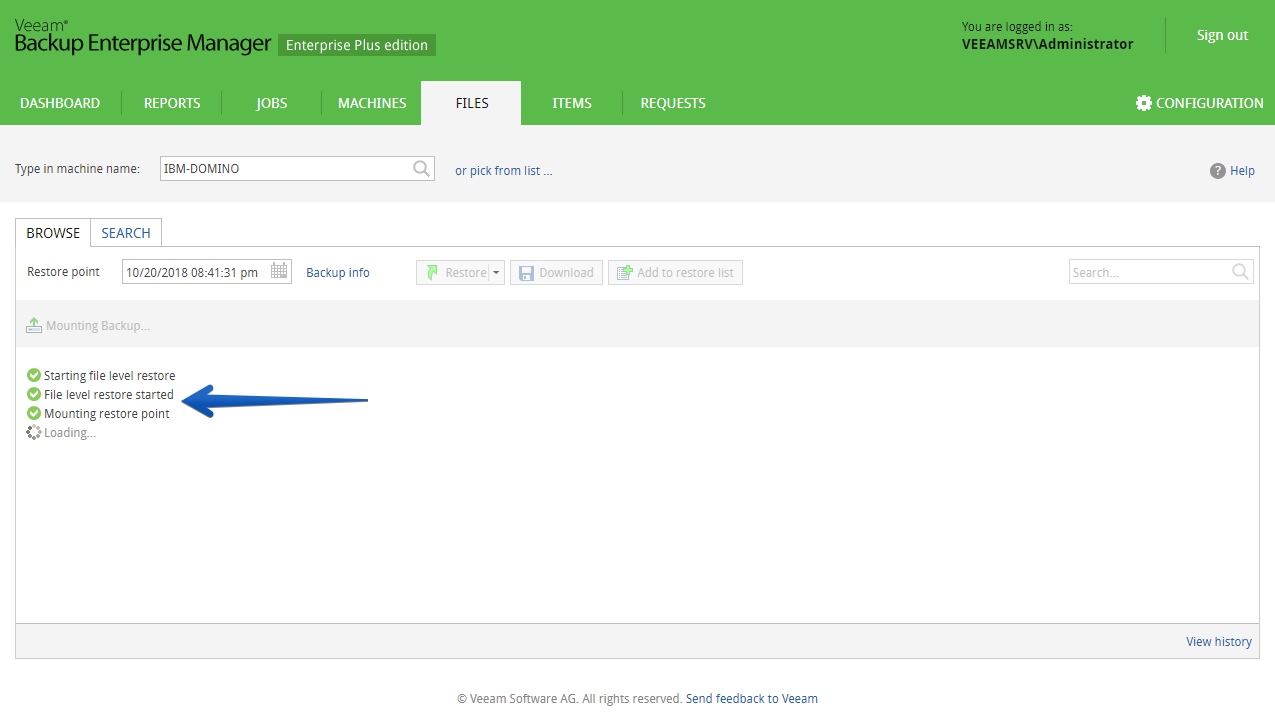
Task: Click the Download button
Action: click(556, 273)
